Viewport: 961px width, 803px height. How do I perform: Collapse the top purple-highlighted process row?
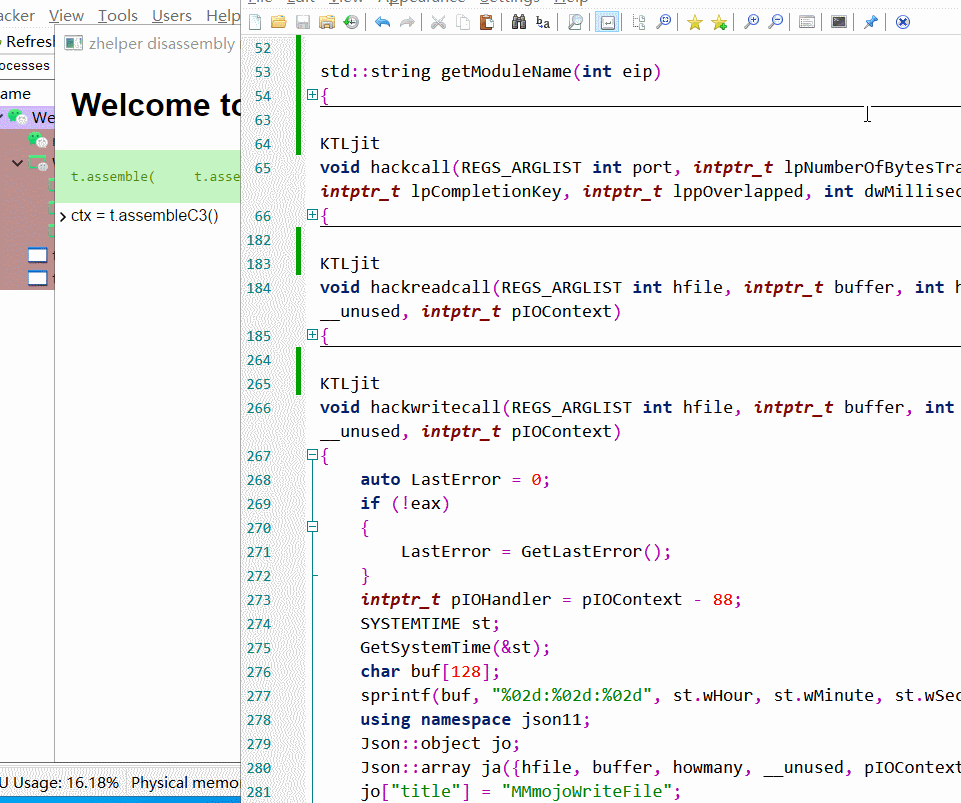coord(2,117)
